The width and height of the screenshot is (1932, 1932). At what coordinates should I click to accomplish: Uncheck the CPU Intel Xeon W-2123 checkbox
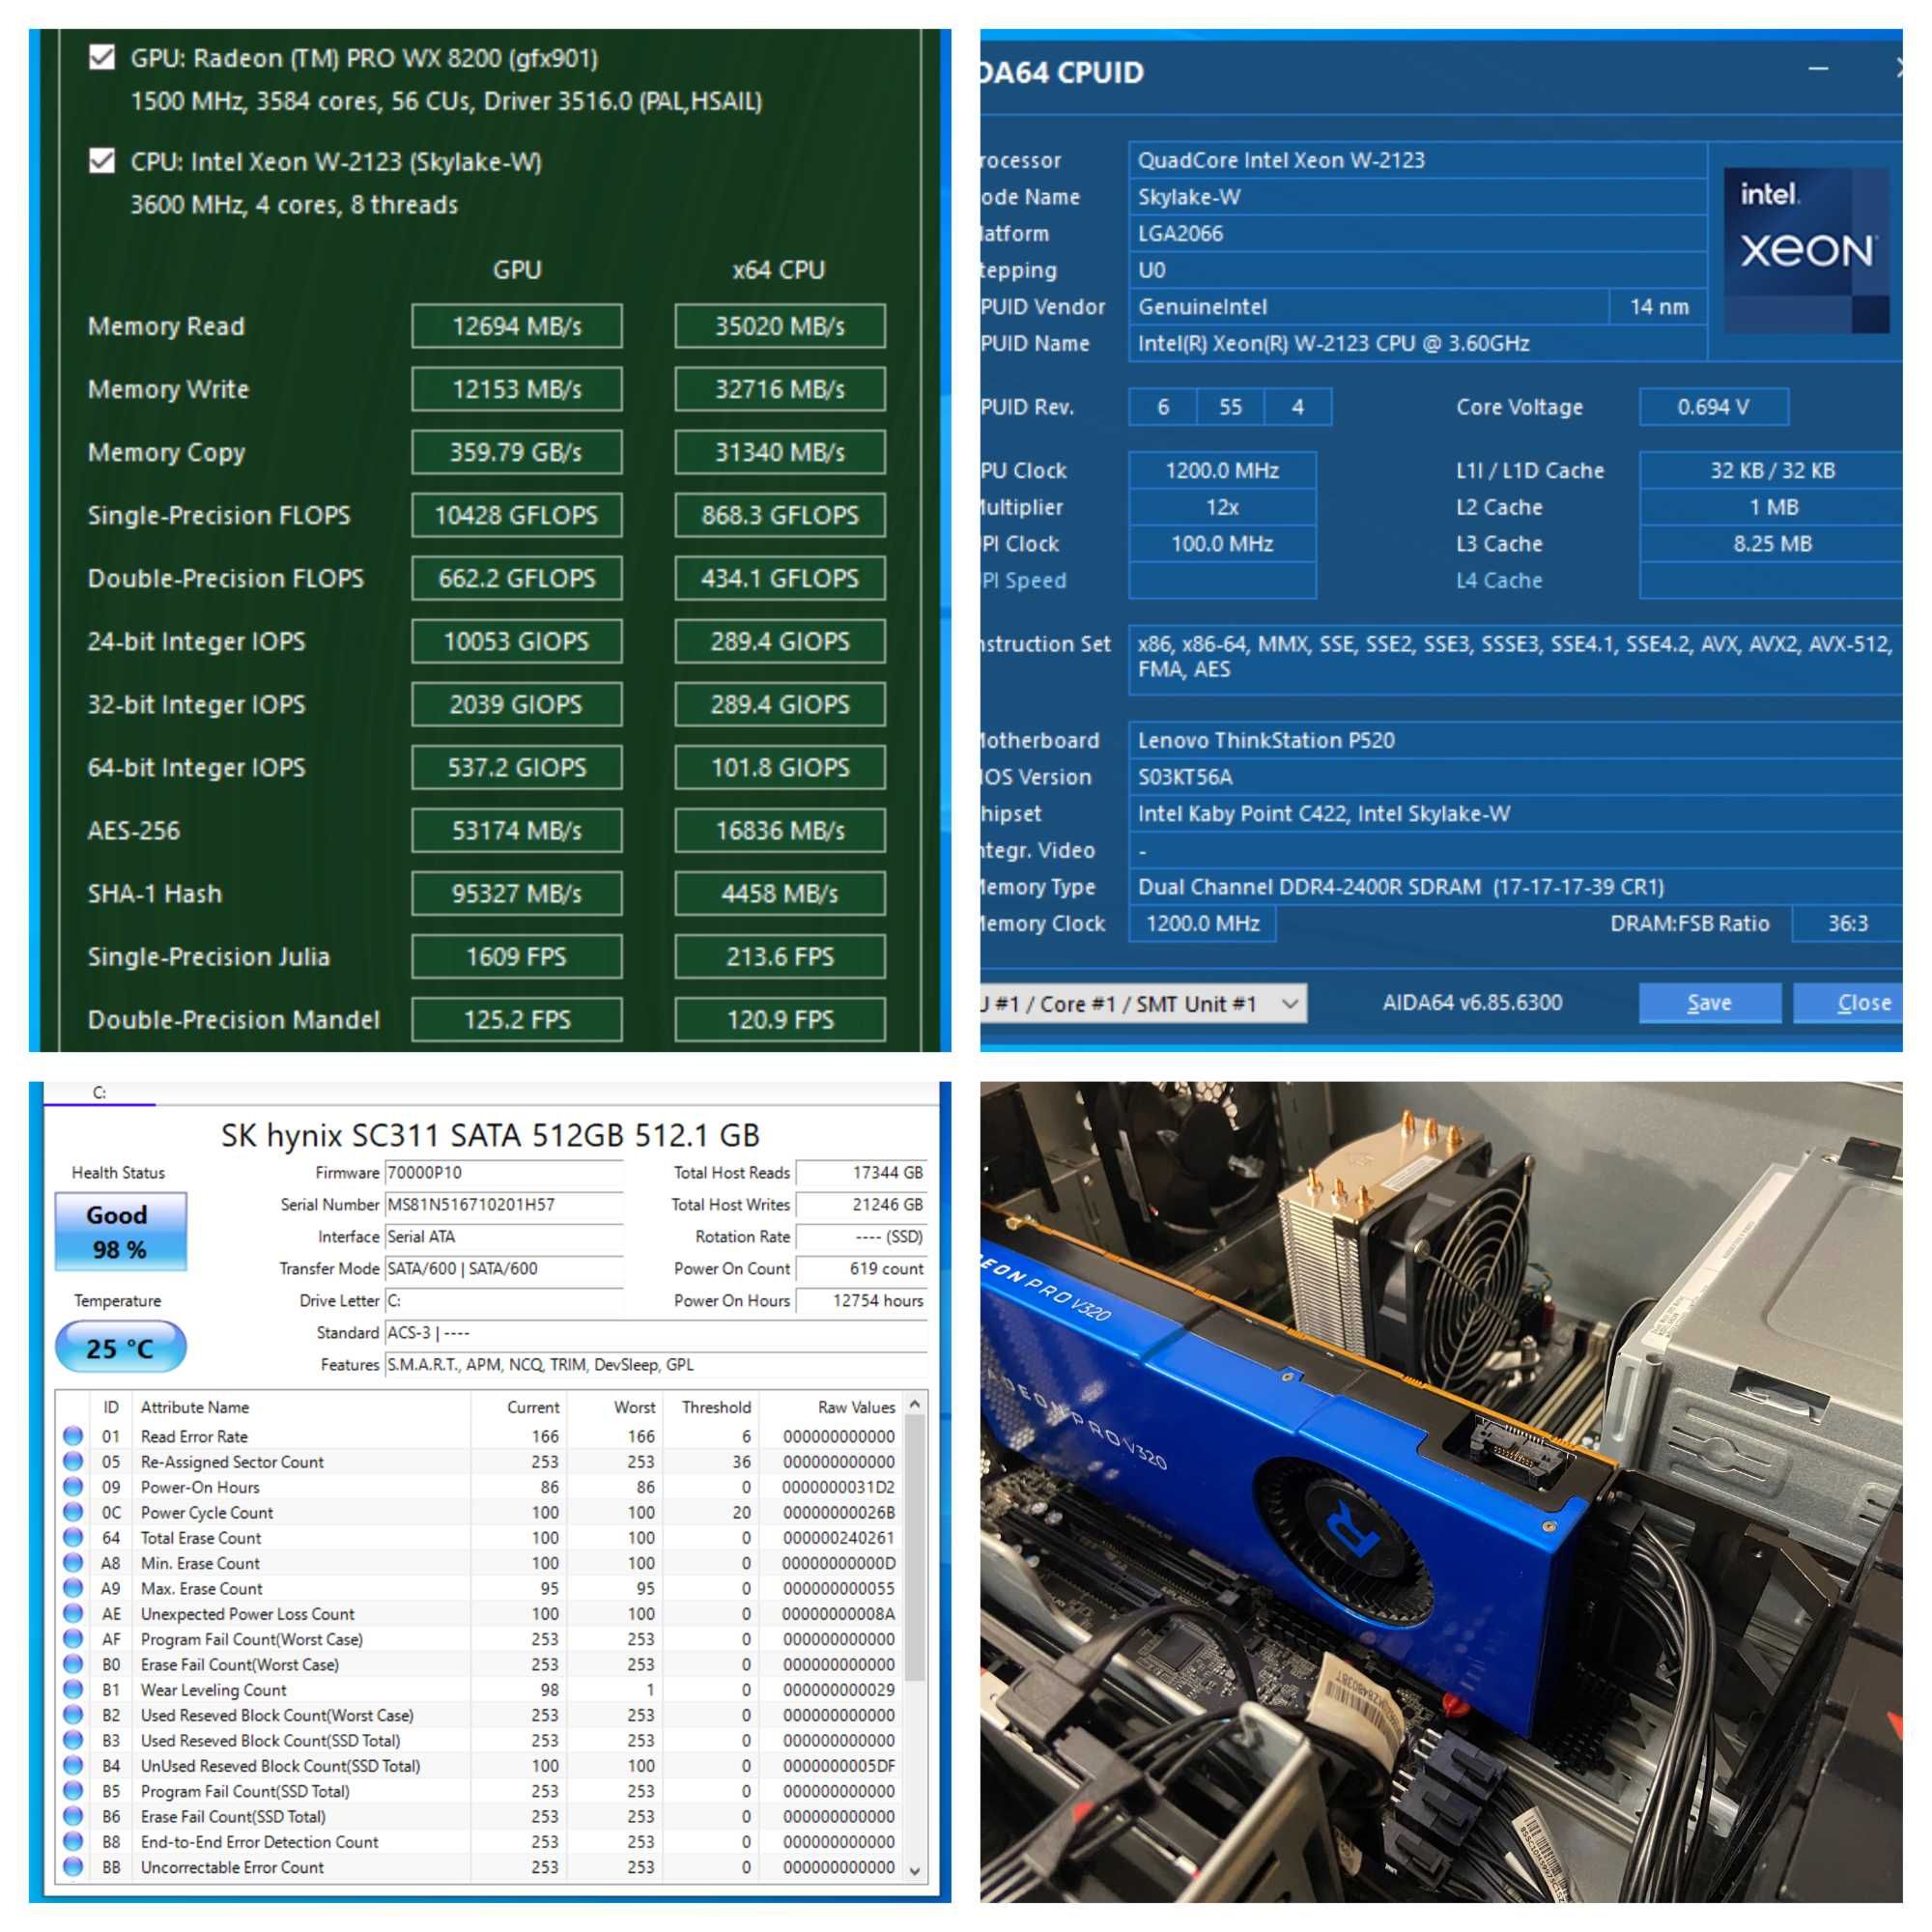(101, 160)
